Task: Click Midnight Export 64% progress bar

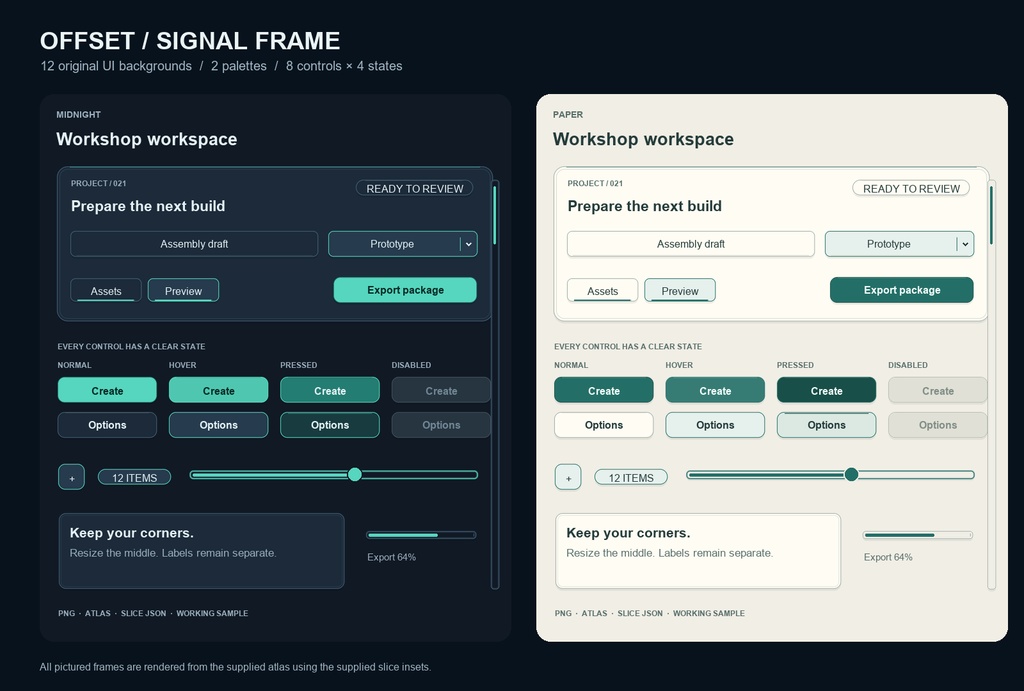Action: pos(421,535)
